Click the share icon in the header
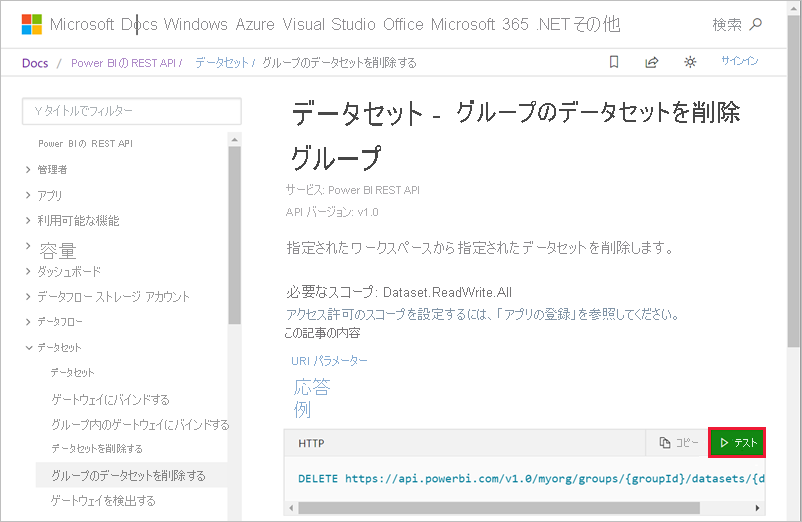Image resolution: width=802 pixels, height=522 pixels. click(x=652, y=62)
